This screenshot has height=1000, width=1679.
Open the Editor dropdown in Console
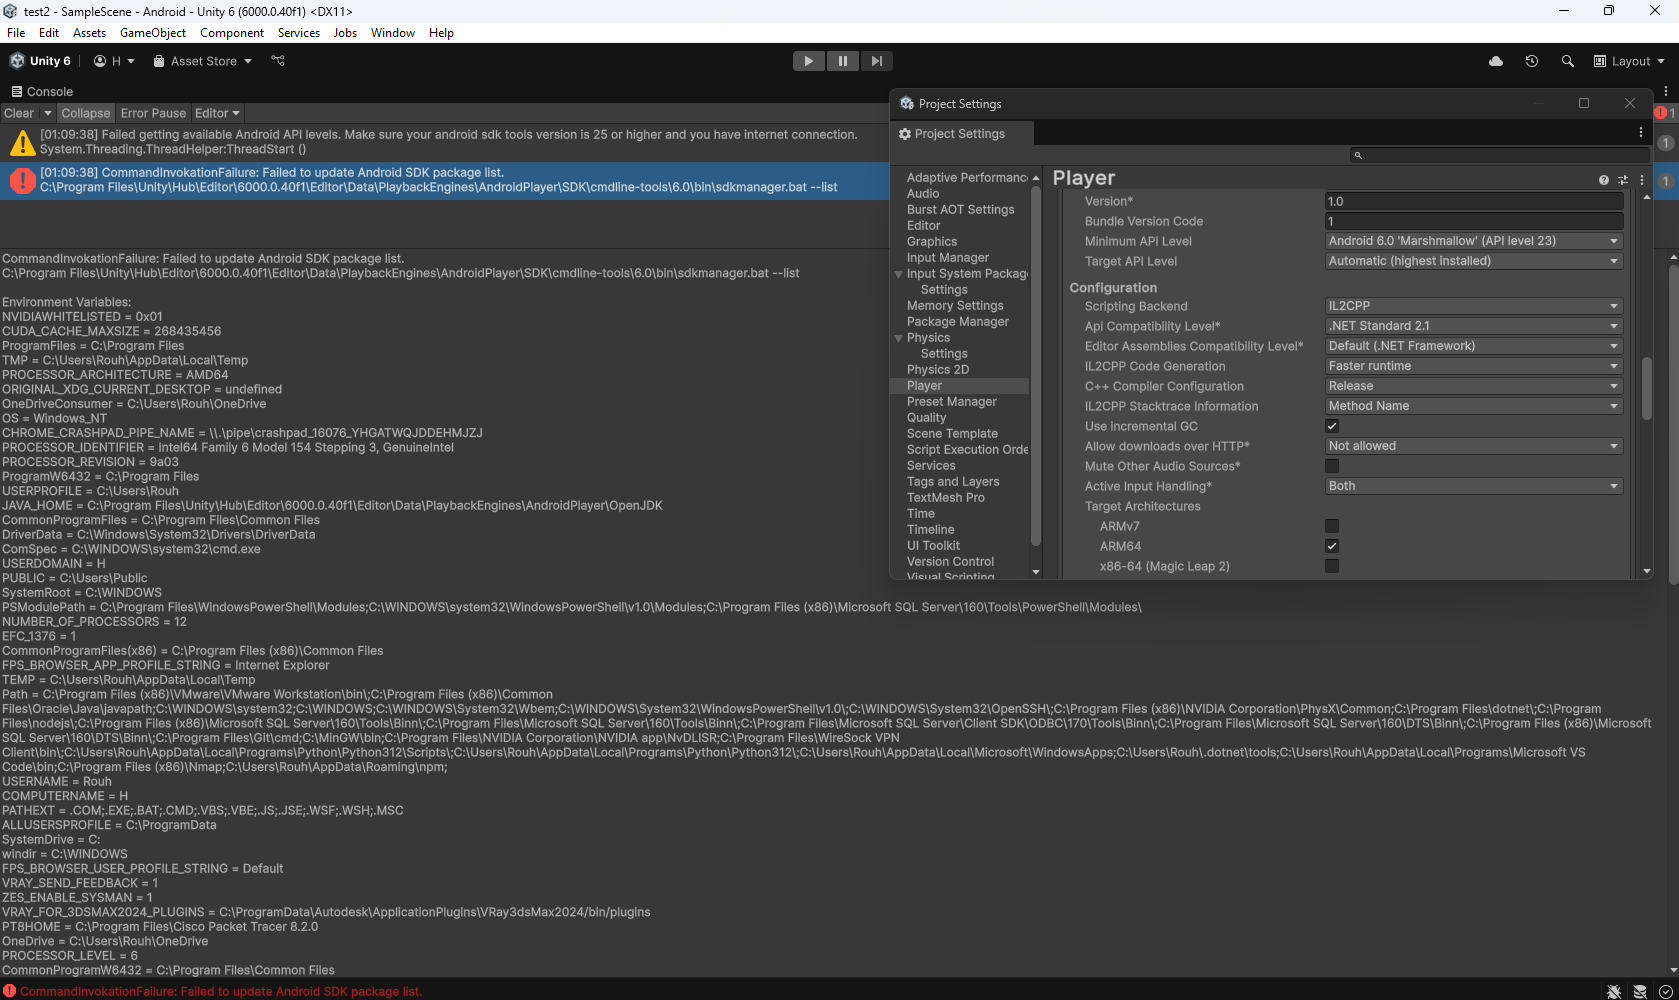click(x=217, y=113)
